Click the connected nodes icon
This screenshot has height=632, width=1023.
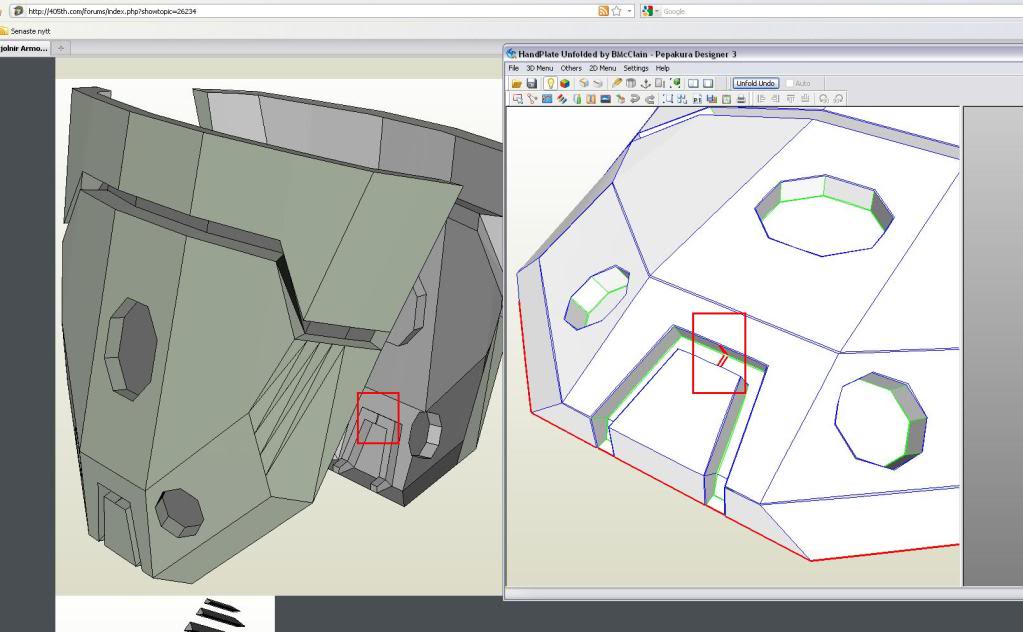682,99
